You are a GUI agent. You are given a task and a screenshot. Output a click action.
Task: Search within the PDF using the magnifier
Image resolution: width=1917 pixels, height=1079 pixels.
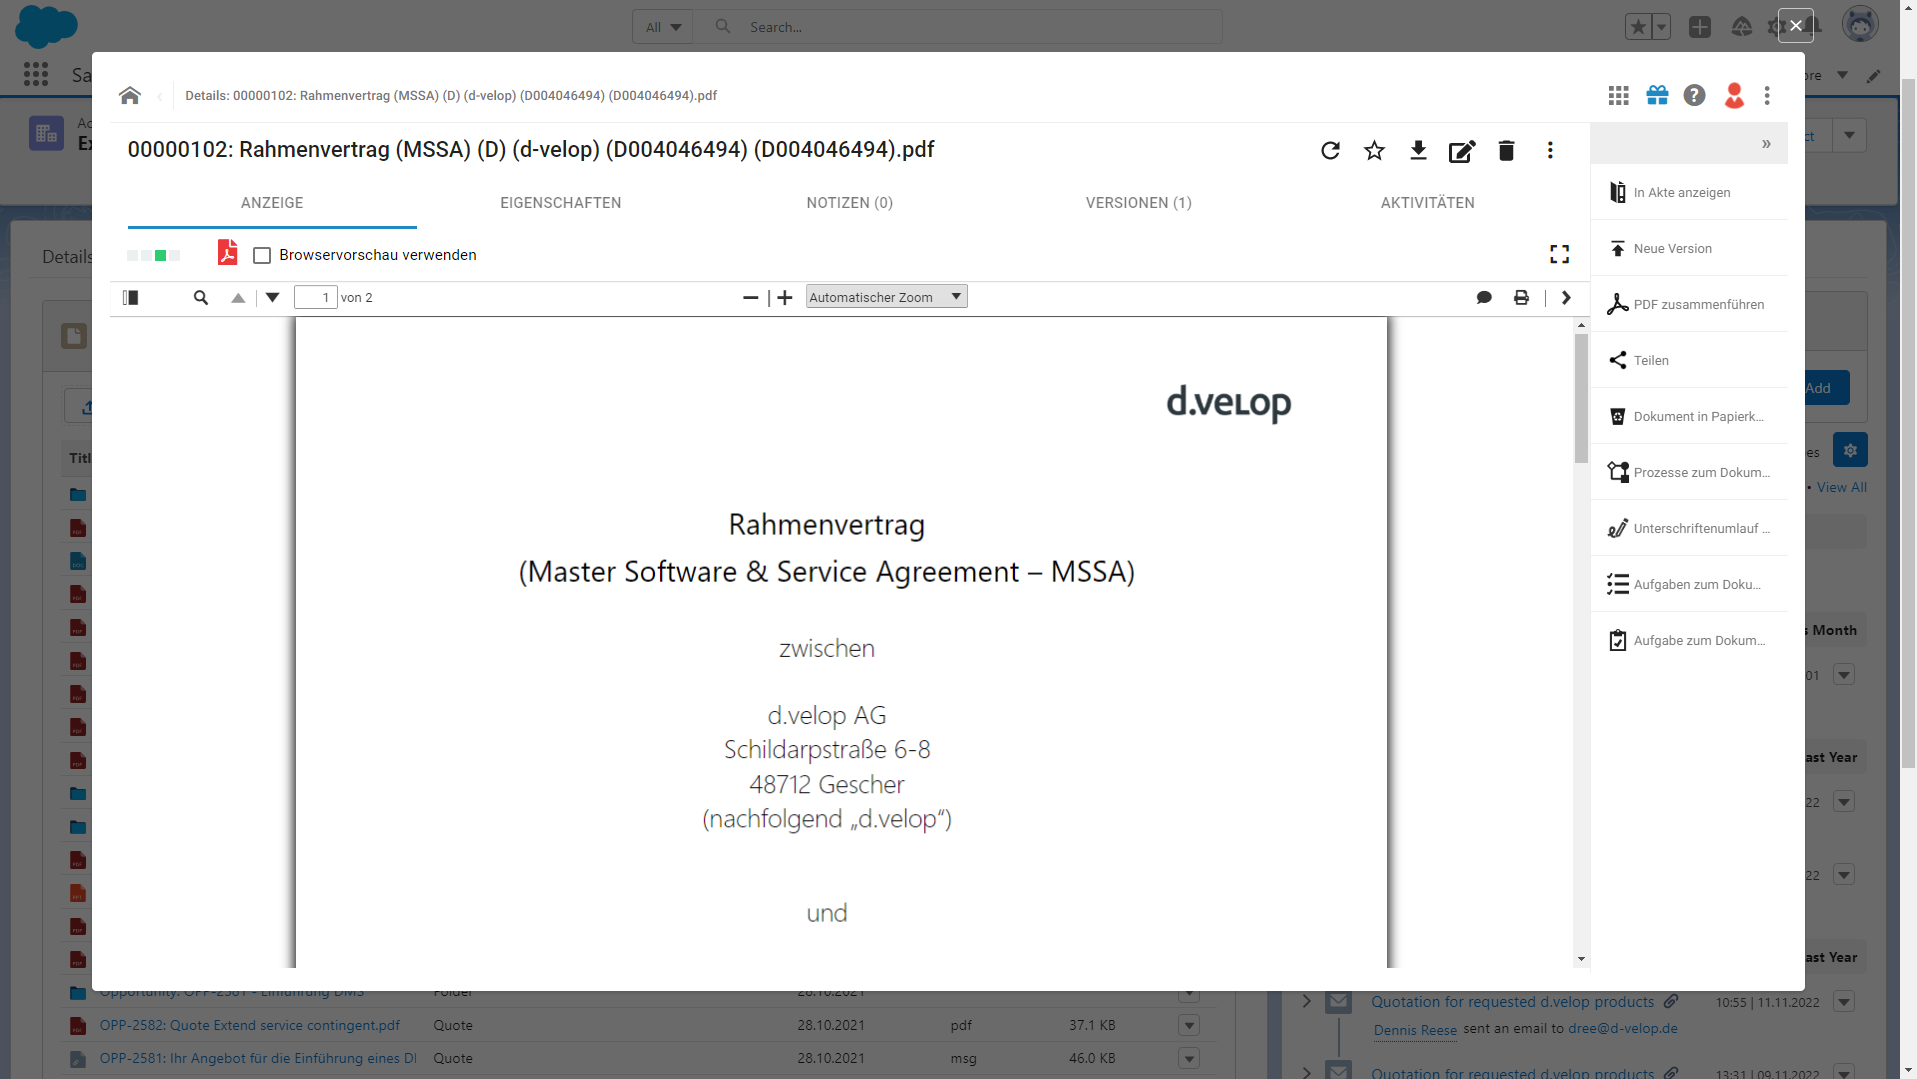click(201, 297)
